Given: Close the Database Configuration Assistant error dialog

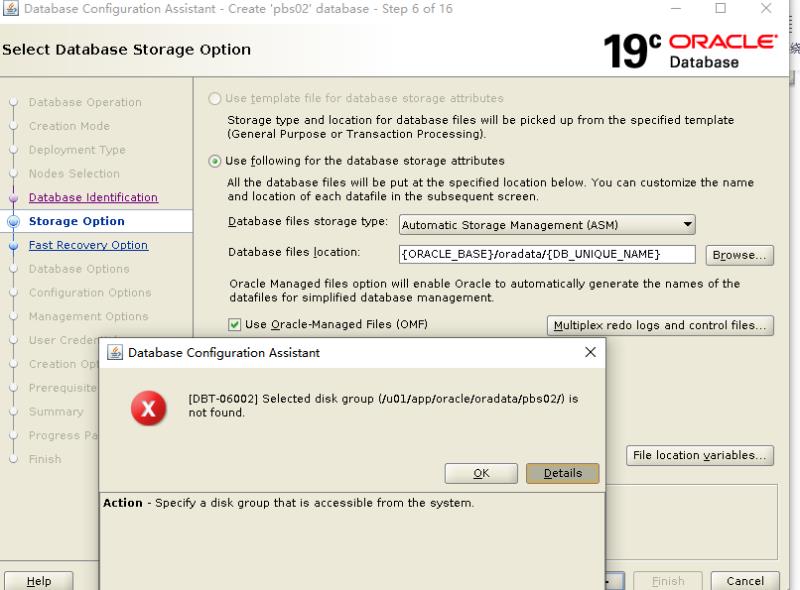Looking at the screenshot, I should (x=590, y=352).
